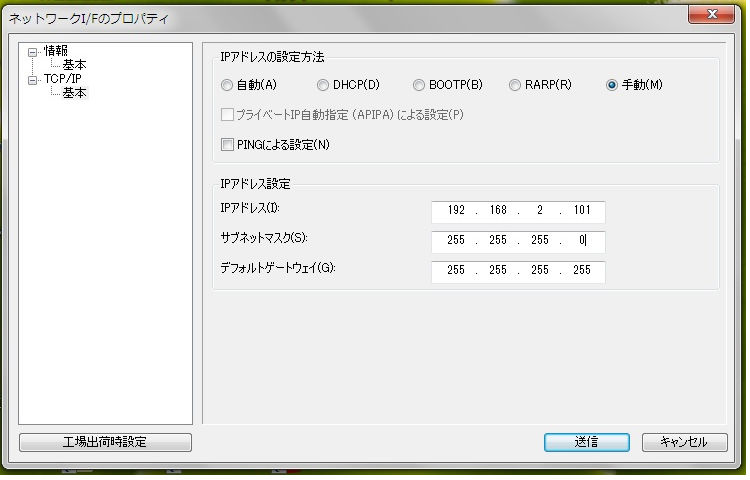Click default gateway first octet field
This screenshot has width=750, height=480.
[x=456, y=270]
